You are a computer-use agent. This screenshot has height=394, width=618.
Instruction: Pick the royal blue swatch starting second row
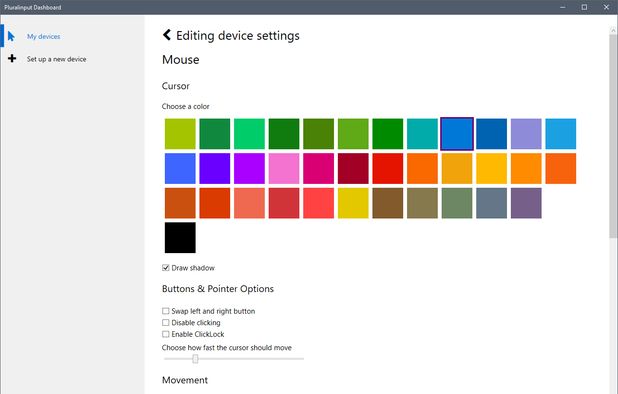tap(180, 169)
